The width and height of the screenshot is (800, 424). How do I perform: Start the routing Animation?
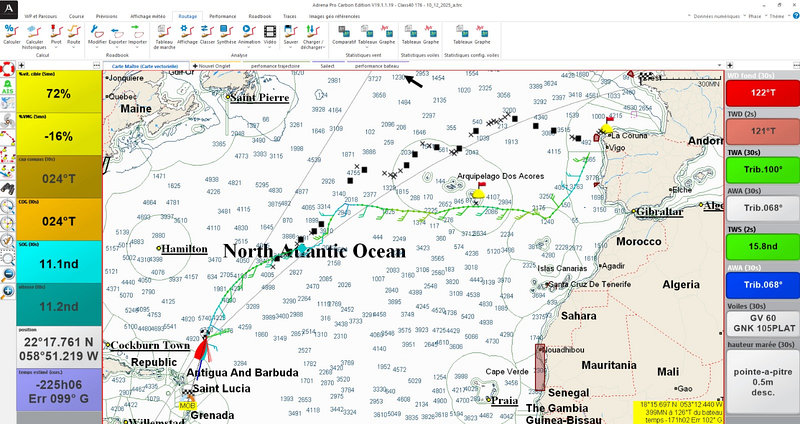[249, 32]
